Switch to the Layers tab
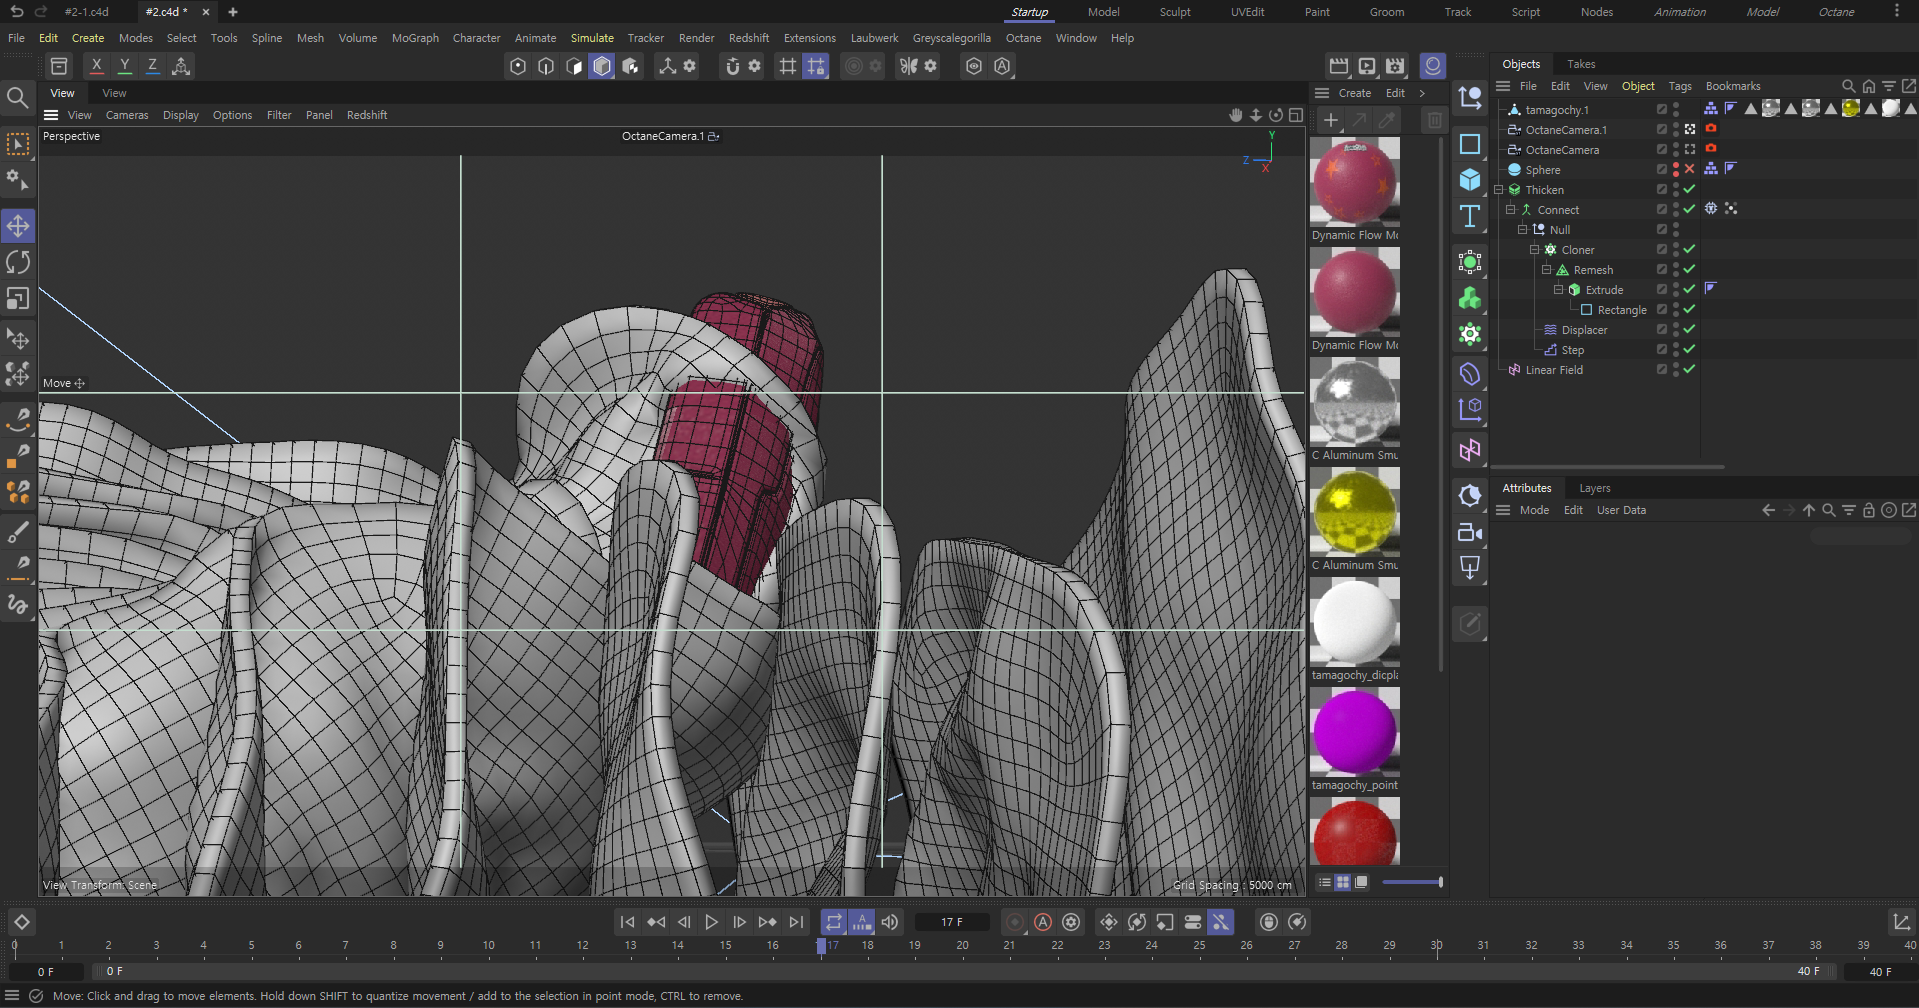Viewport: 1919px width, 1008px height. pos(1594,488)
